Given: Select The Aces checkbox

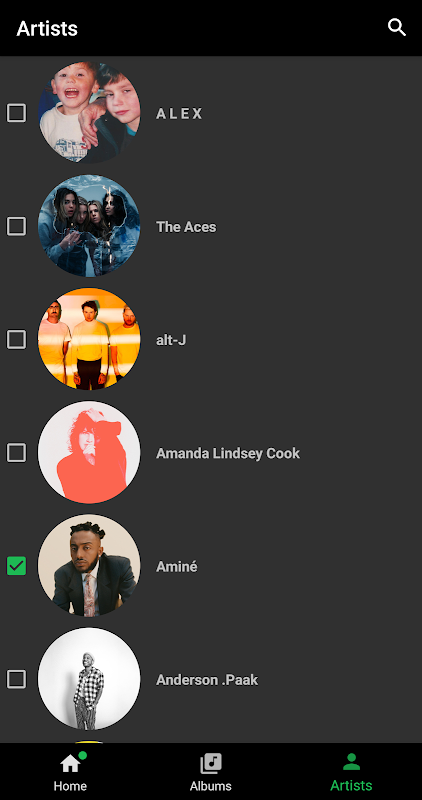Looking at the screenshot, I should 16,226.
